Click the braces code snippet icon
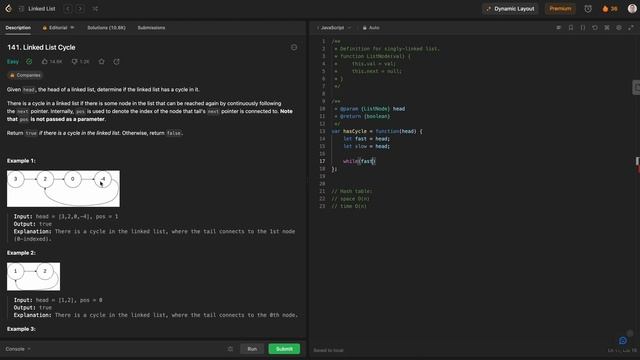The width and height of the screenshot is (640, 360). (x=583, y=28)
